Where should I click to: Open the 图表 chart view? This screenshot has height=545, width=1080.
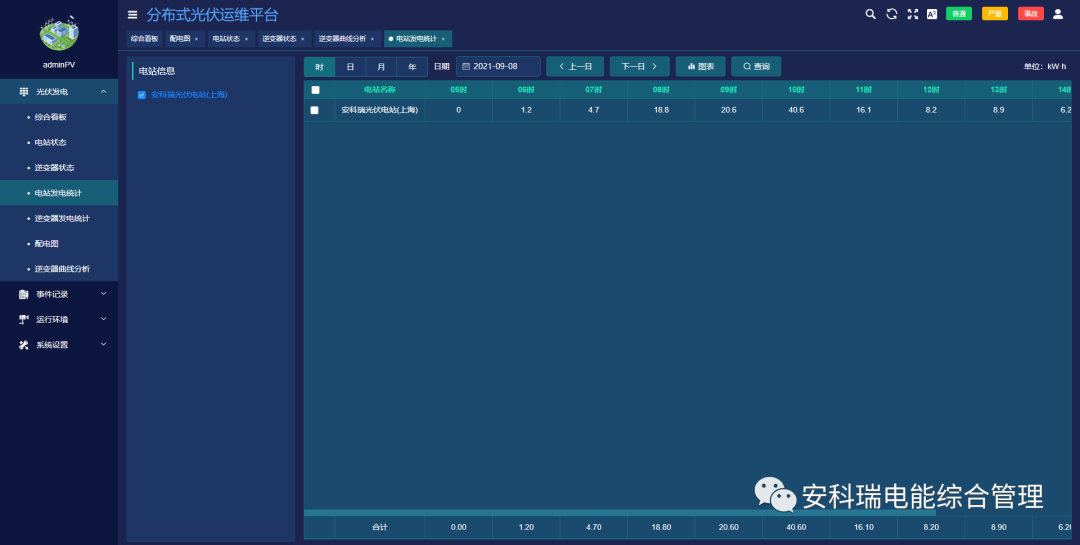(x=700, y=67)
